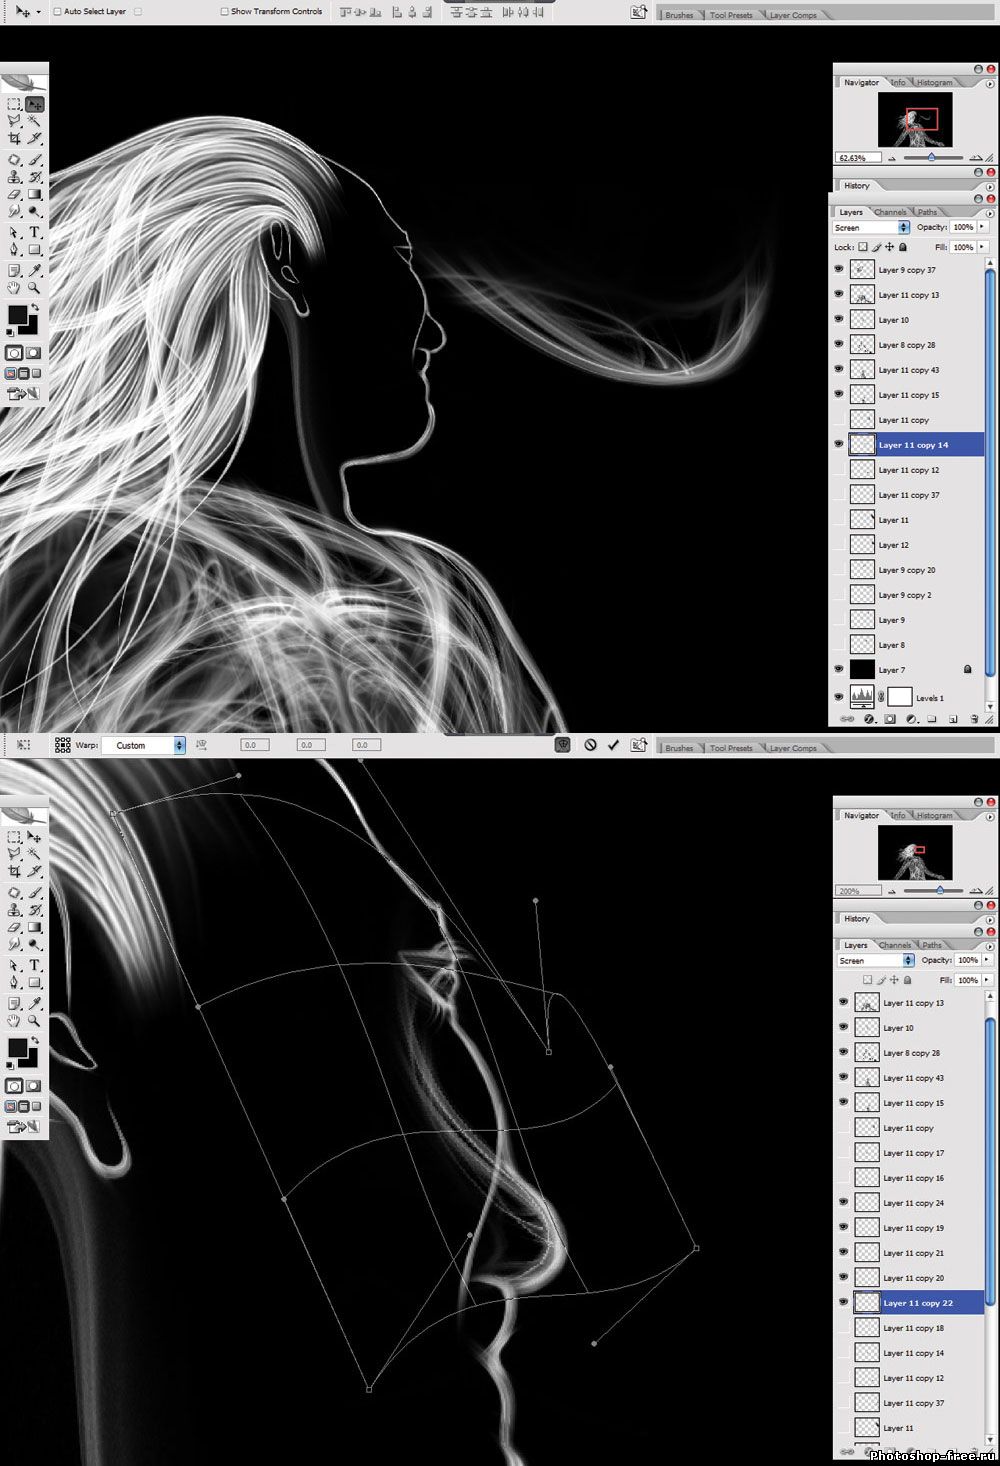Open the Histogram tab in upper Navigator panel
Image resolution: width=1000 pixels, height=1466 pixels.
(934, 83)
